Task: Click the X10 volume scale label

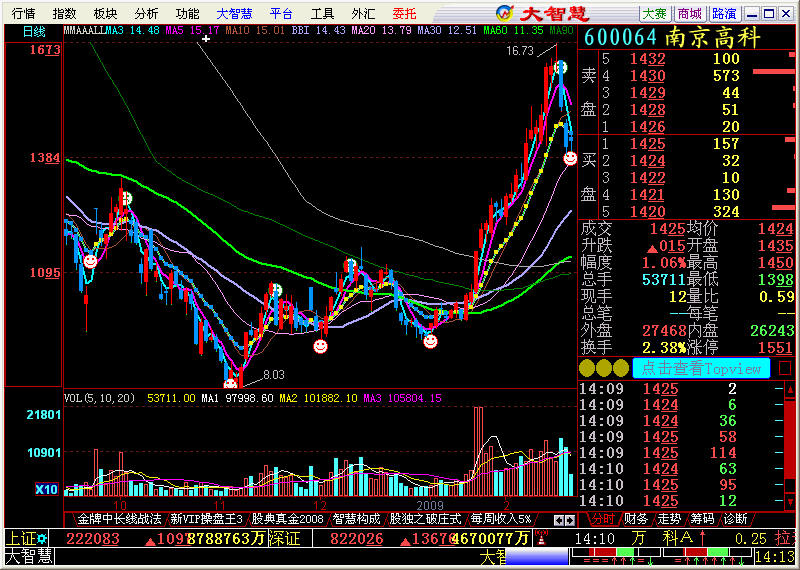Action: (46, 489)
